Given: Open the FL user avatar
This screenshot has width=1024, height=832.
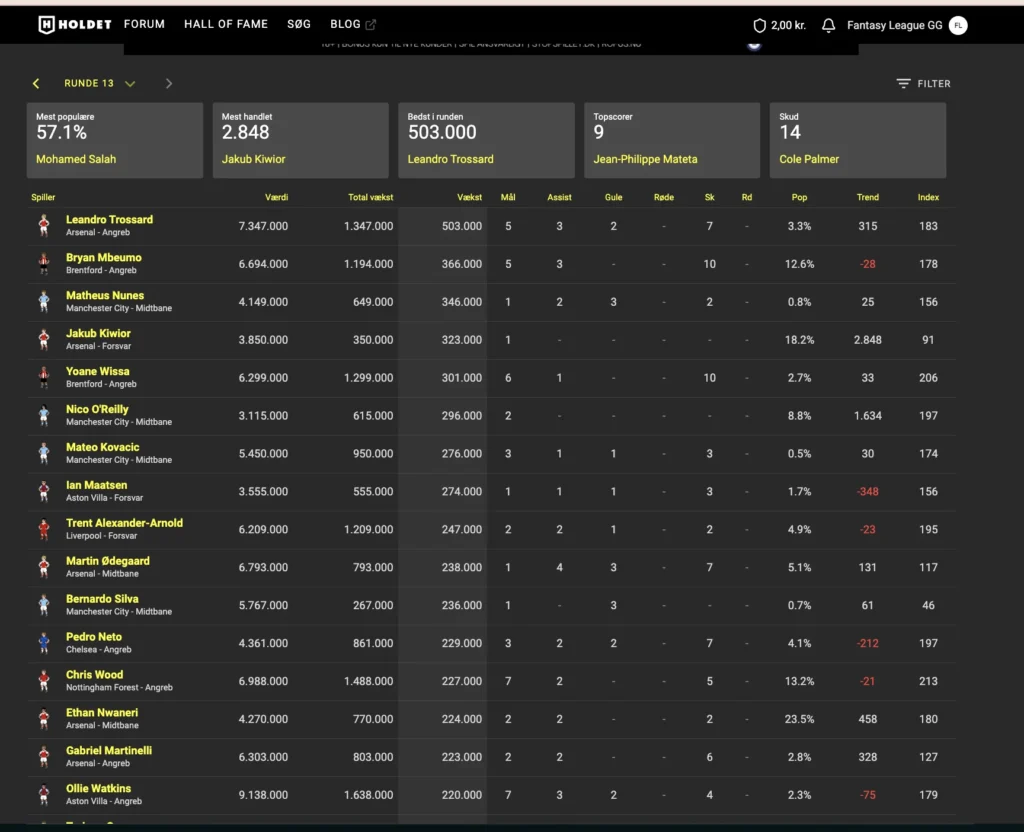Looking at the screenshot, I should pos(958,25).
